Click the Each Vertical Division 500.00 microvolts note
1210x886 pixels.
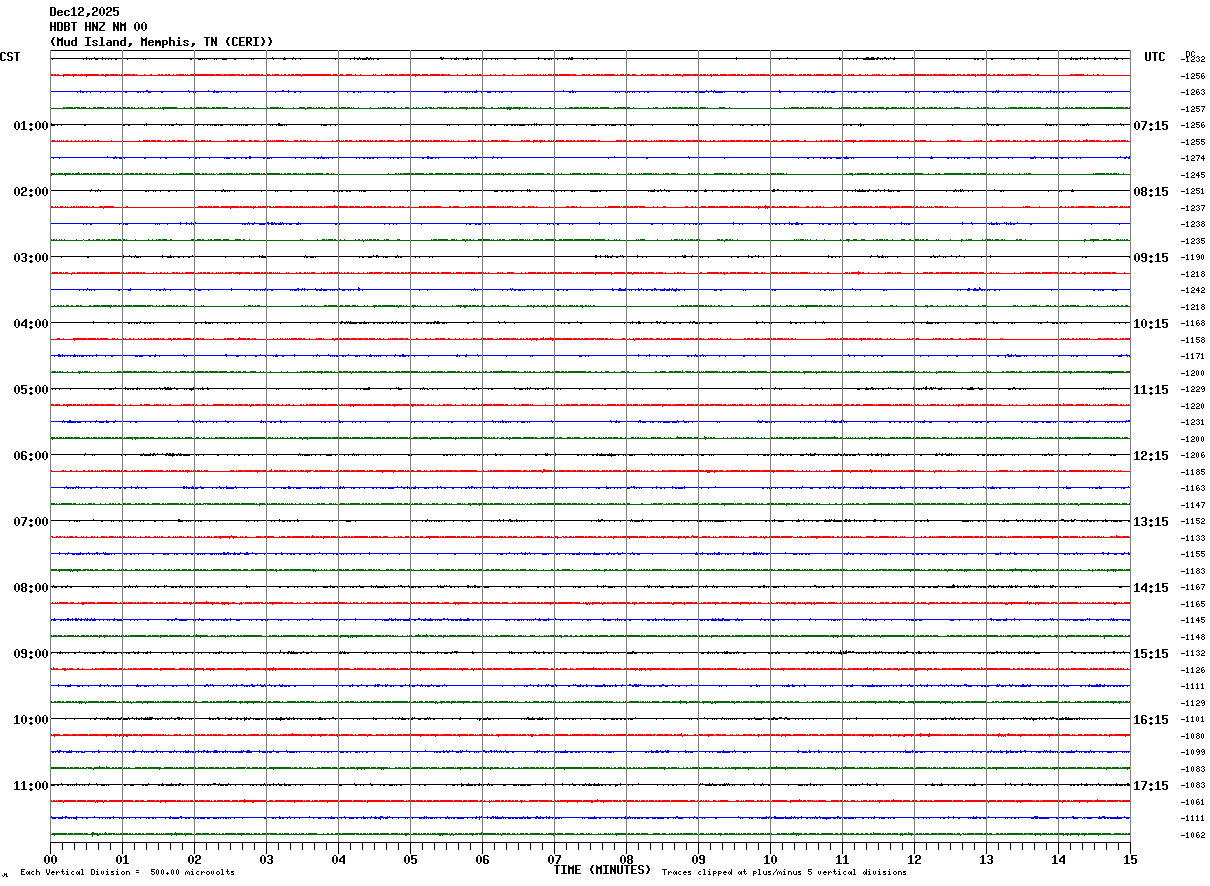click(127, 873)
